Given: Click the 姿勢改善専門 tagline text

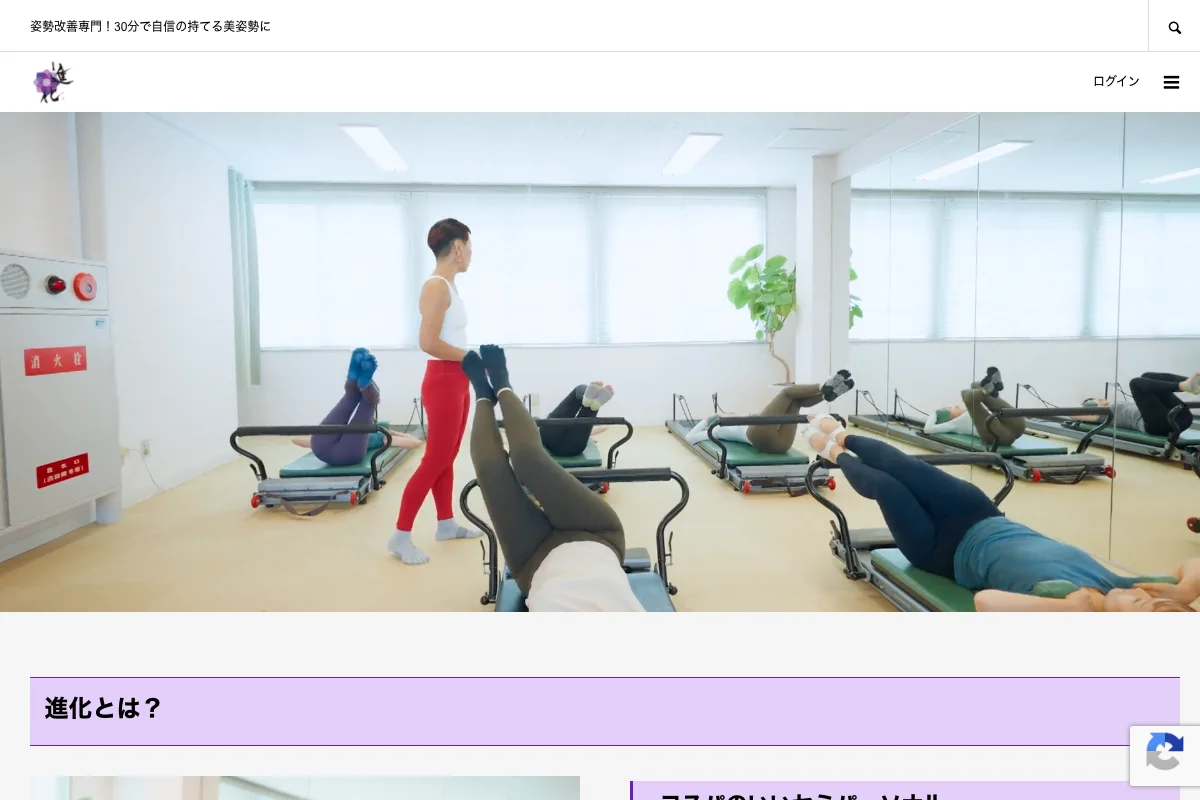Looking at the screenshot, I should point(150,26).
